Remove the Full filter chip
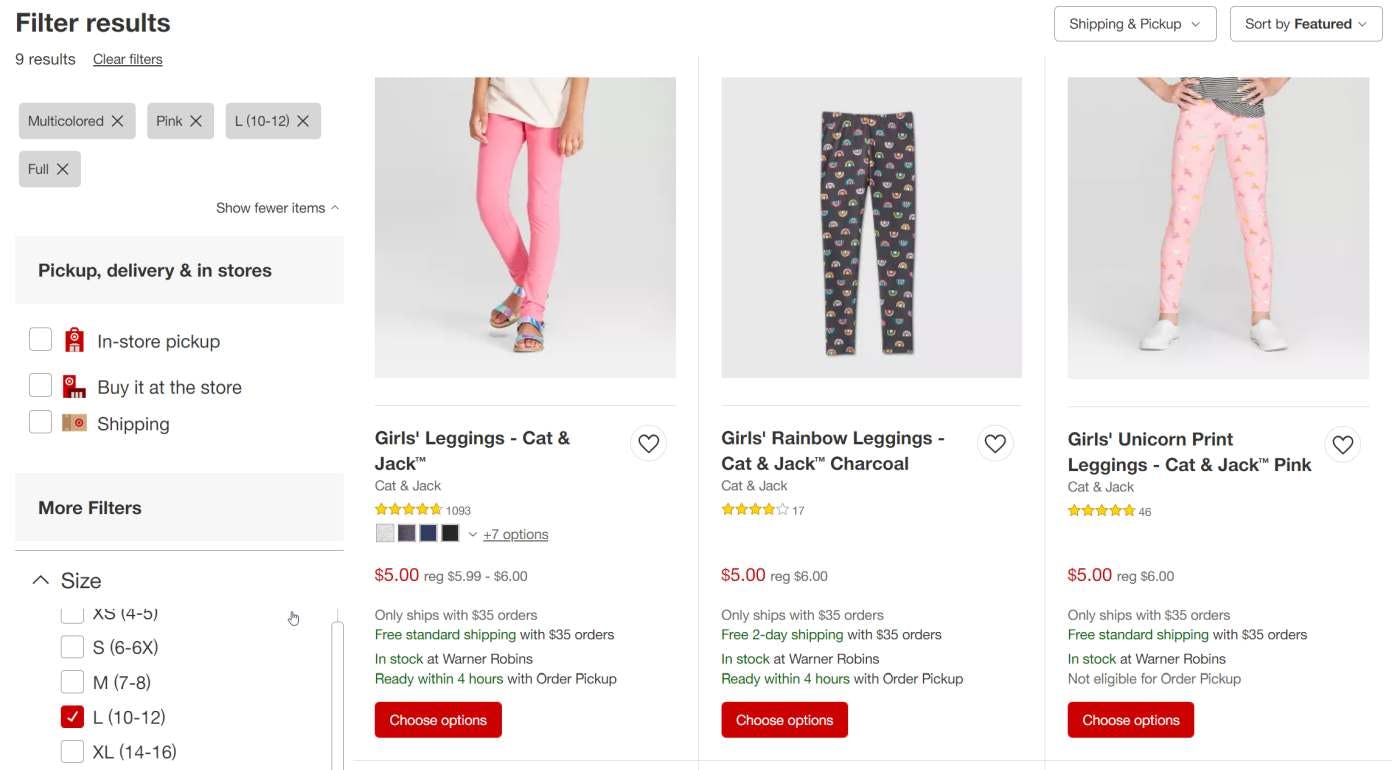This screenshot has height=770, width=1400. click(63, 169)
